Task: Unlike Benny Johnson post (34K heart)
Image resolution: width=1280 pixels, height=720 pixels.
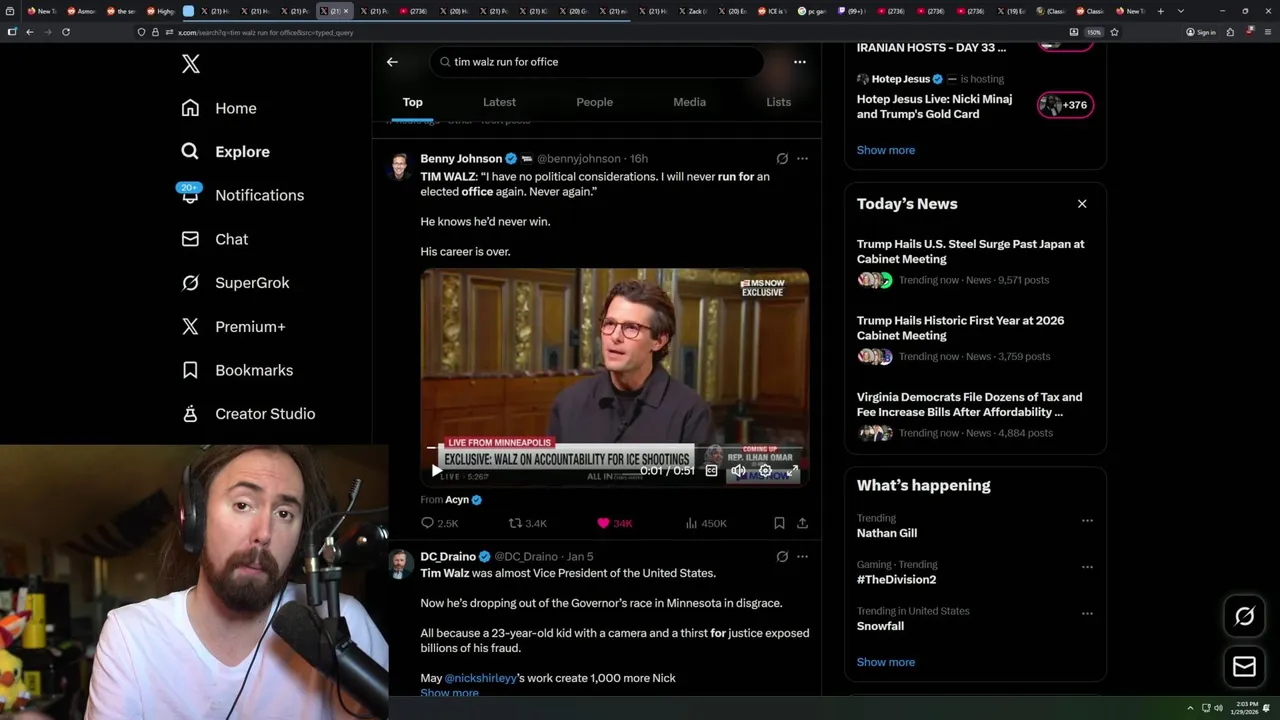Action: tap(614, 523)
